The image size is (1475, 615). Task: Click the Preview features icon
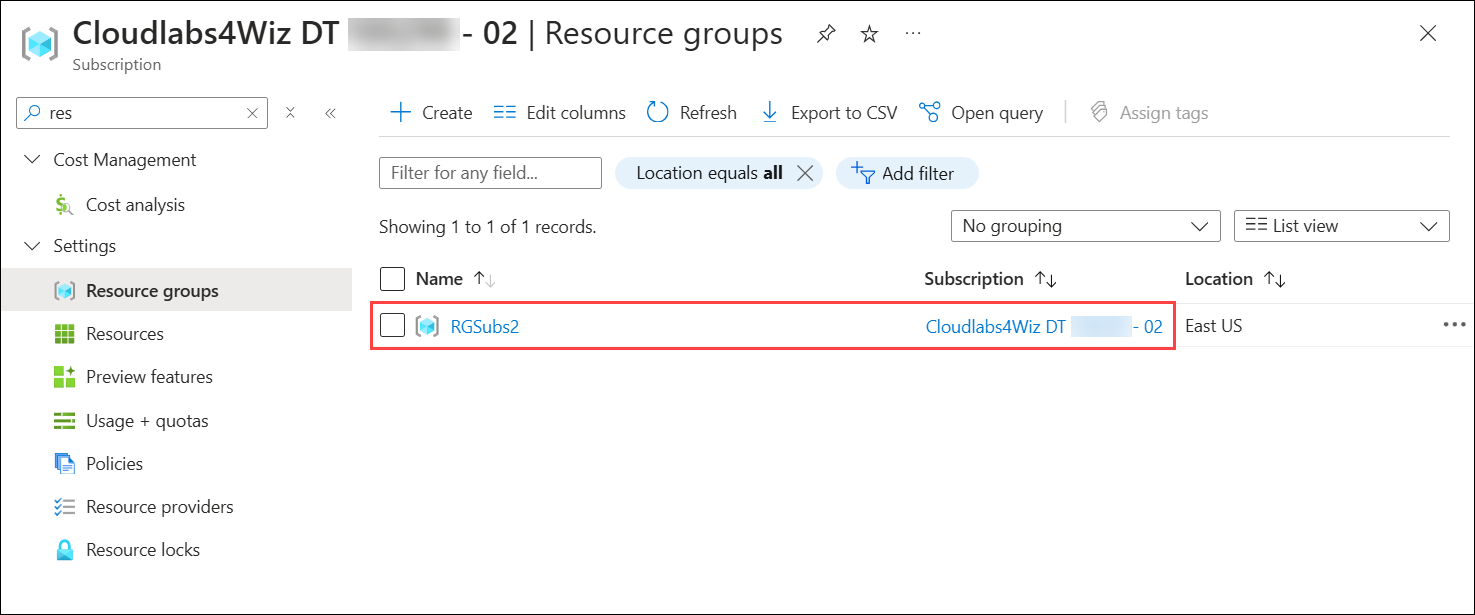tap(65, 377)
